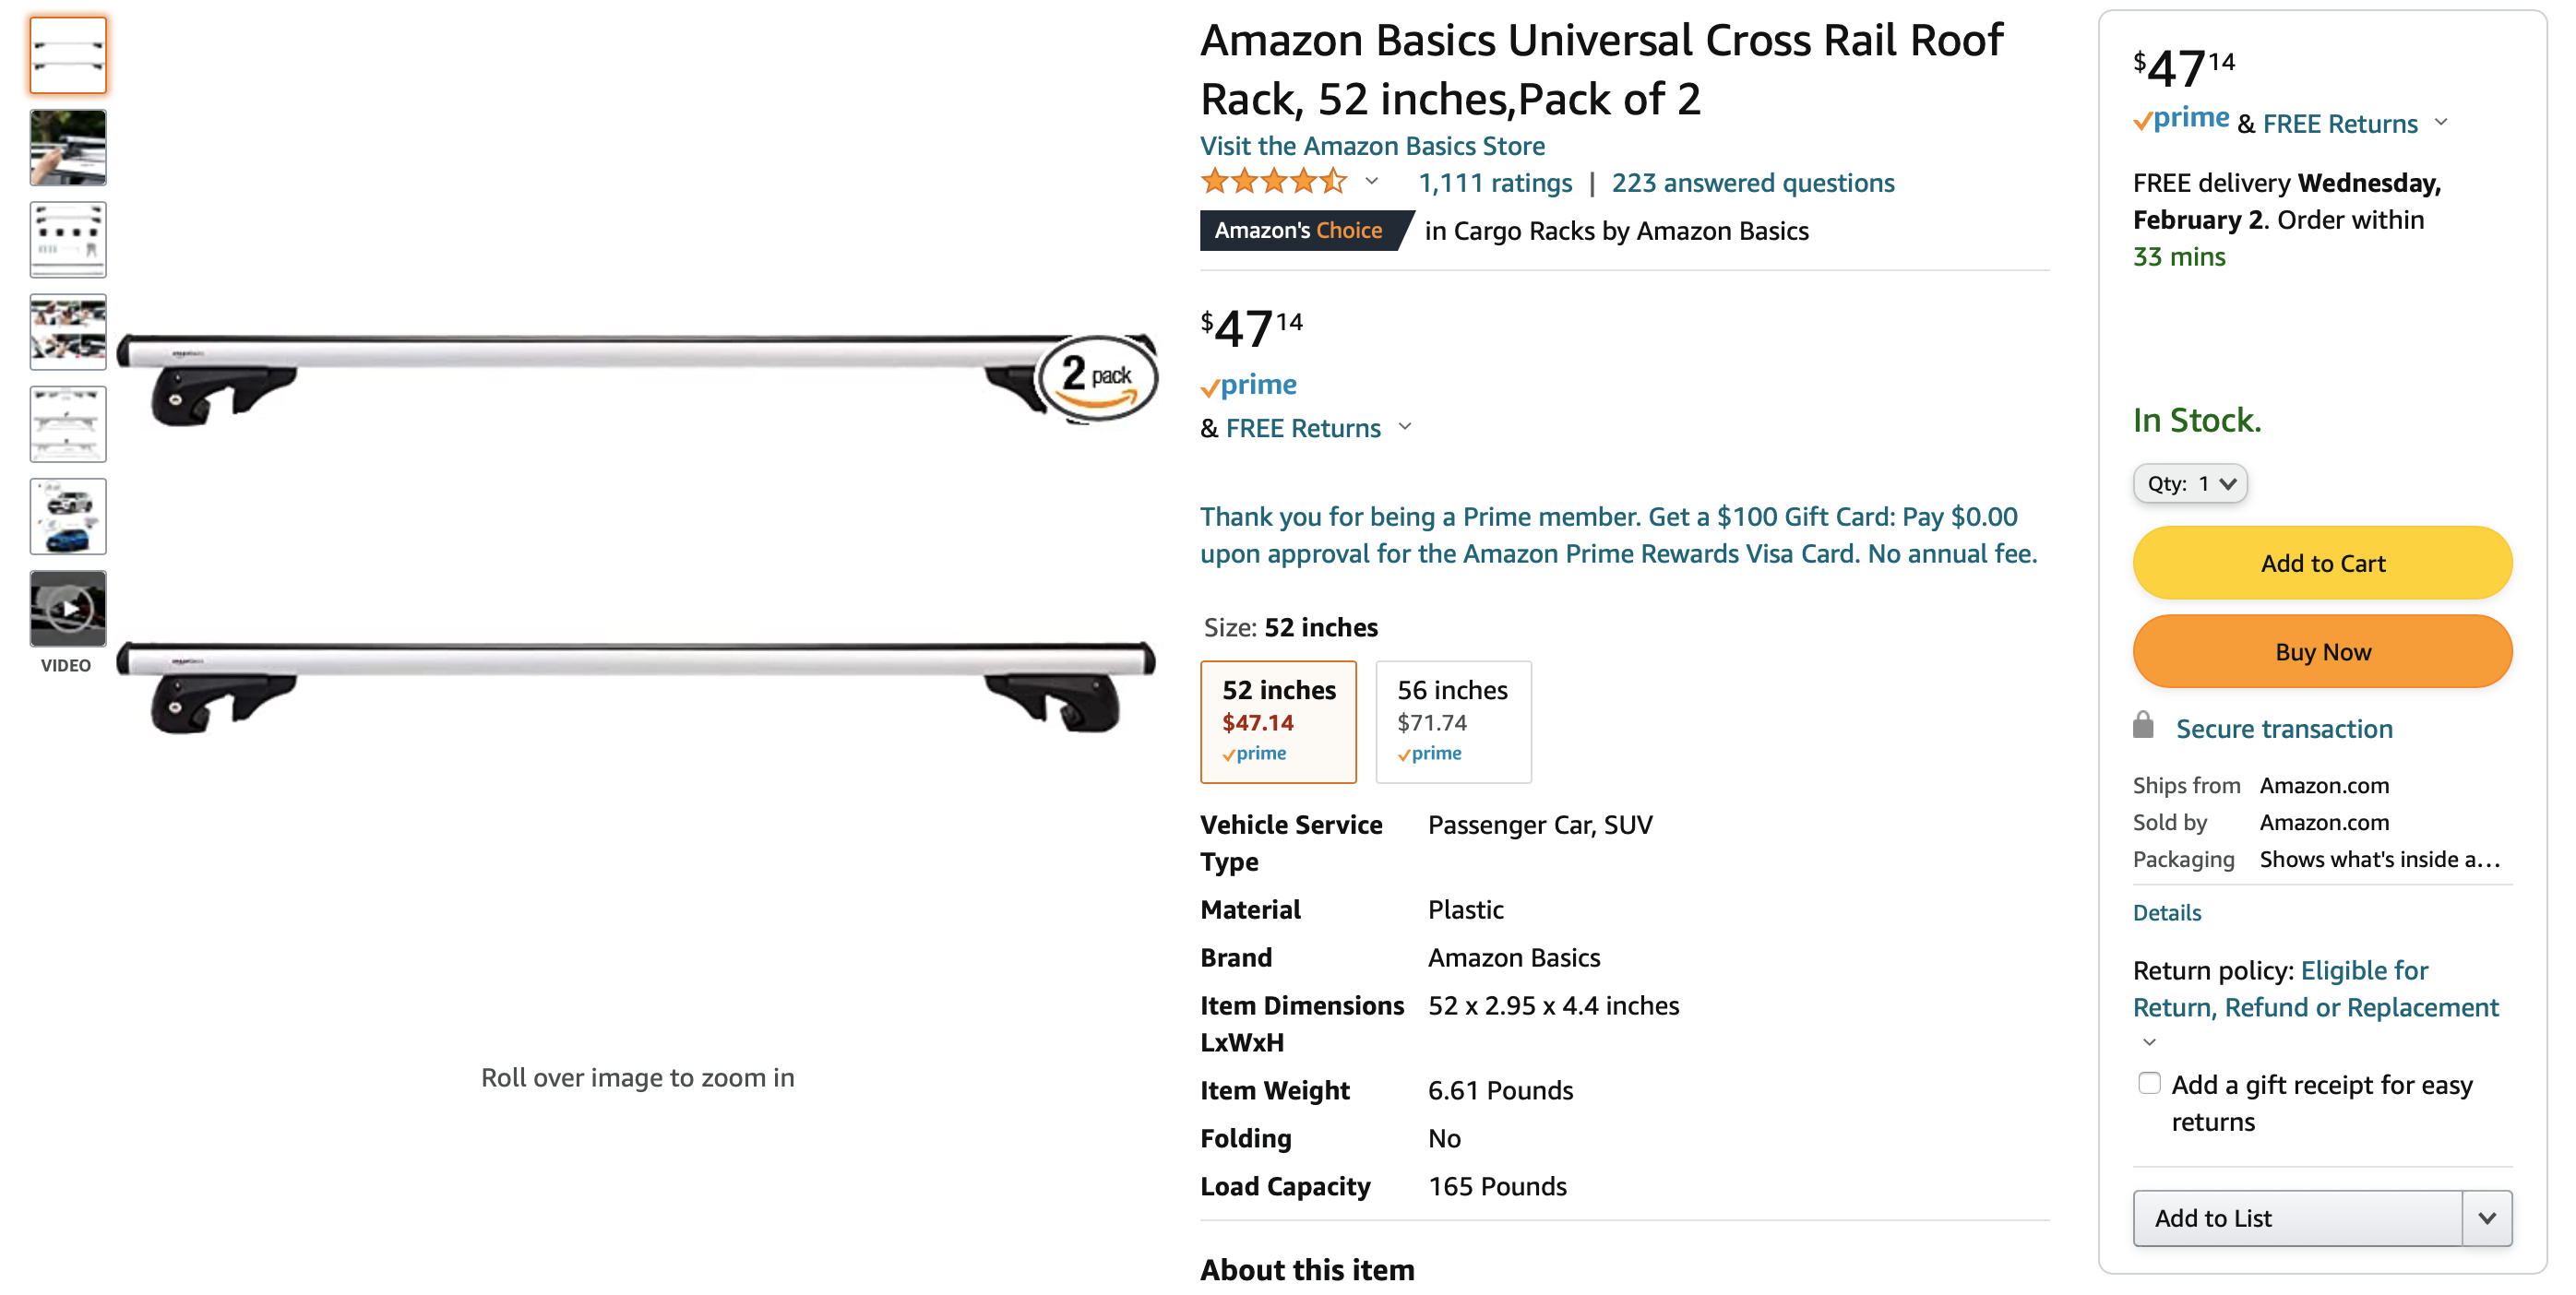The image size is (2576, 1295).
Task: Select the 52 inches size option
Action: click(1278, 721)
